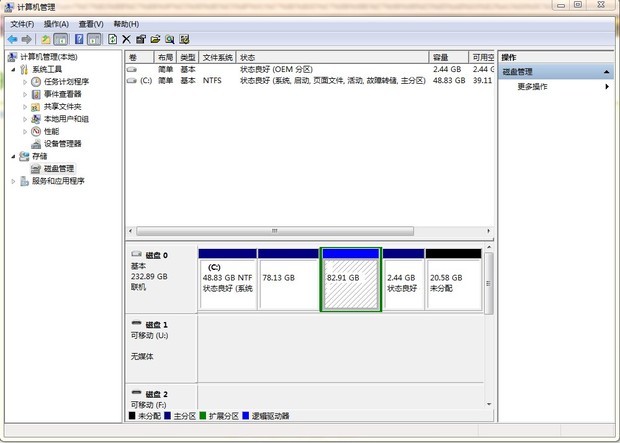This screenshot has width=620, height=443.
Task: Select 磁盘管理 under 存储
Action: (58, 169)
